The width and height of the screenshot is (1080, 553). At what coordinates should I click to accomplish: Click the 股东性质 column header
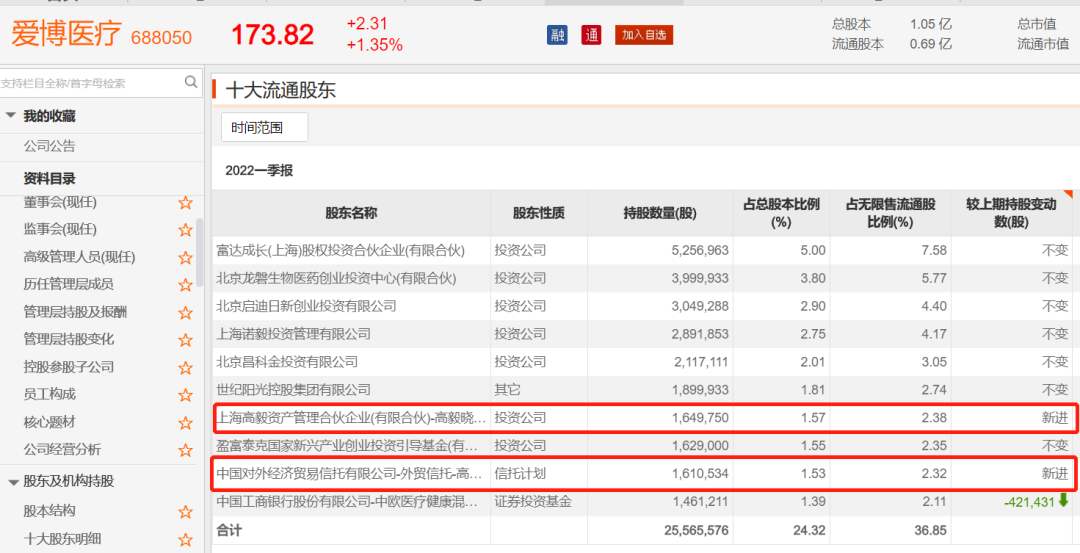[539, 213]
